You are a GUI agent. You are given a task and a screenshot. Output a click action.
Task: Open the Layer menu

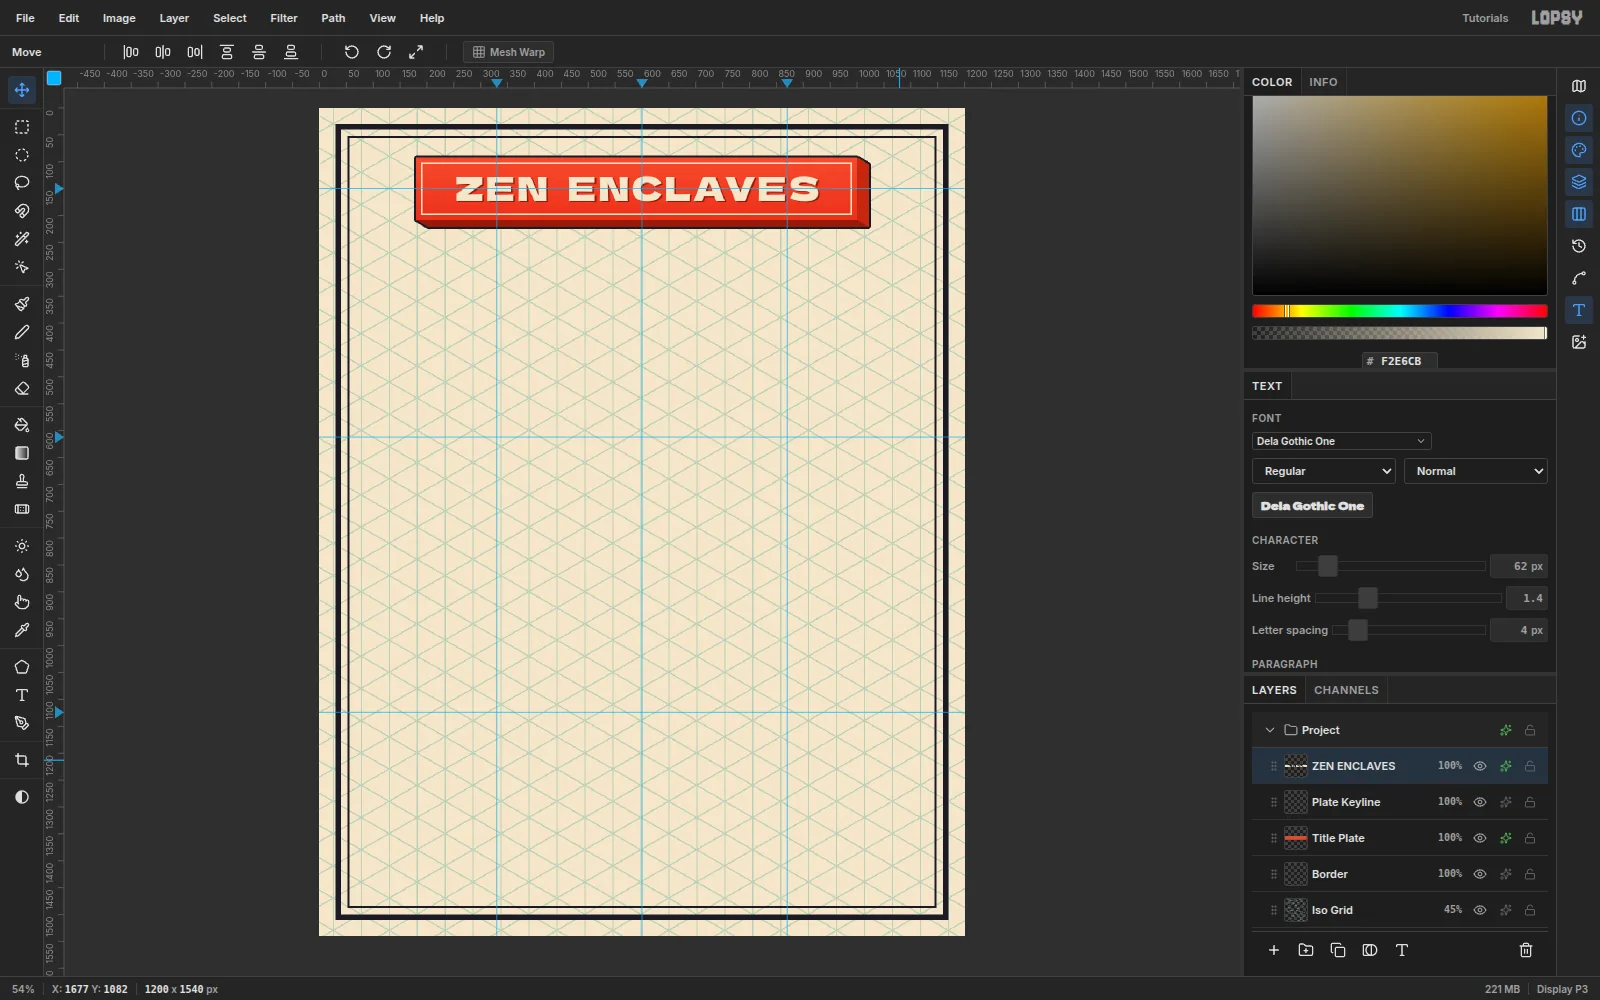tap(174, 18)
